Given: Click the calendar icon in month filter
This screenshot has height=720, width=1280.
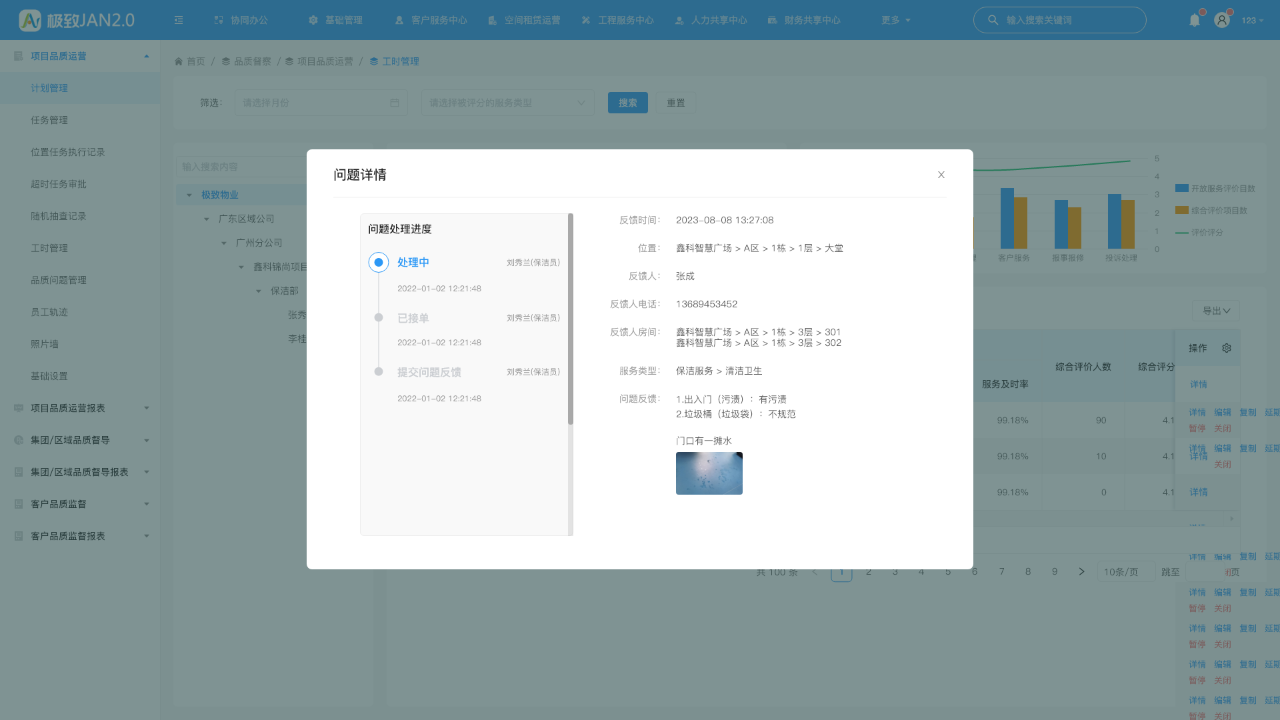Looking at the screenshot, I should point(395,102).
